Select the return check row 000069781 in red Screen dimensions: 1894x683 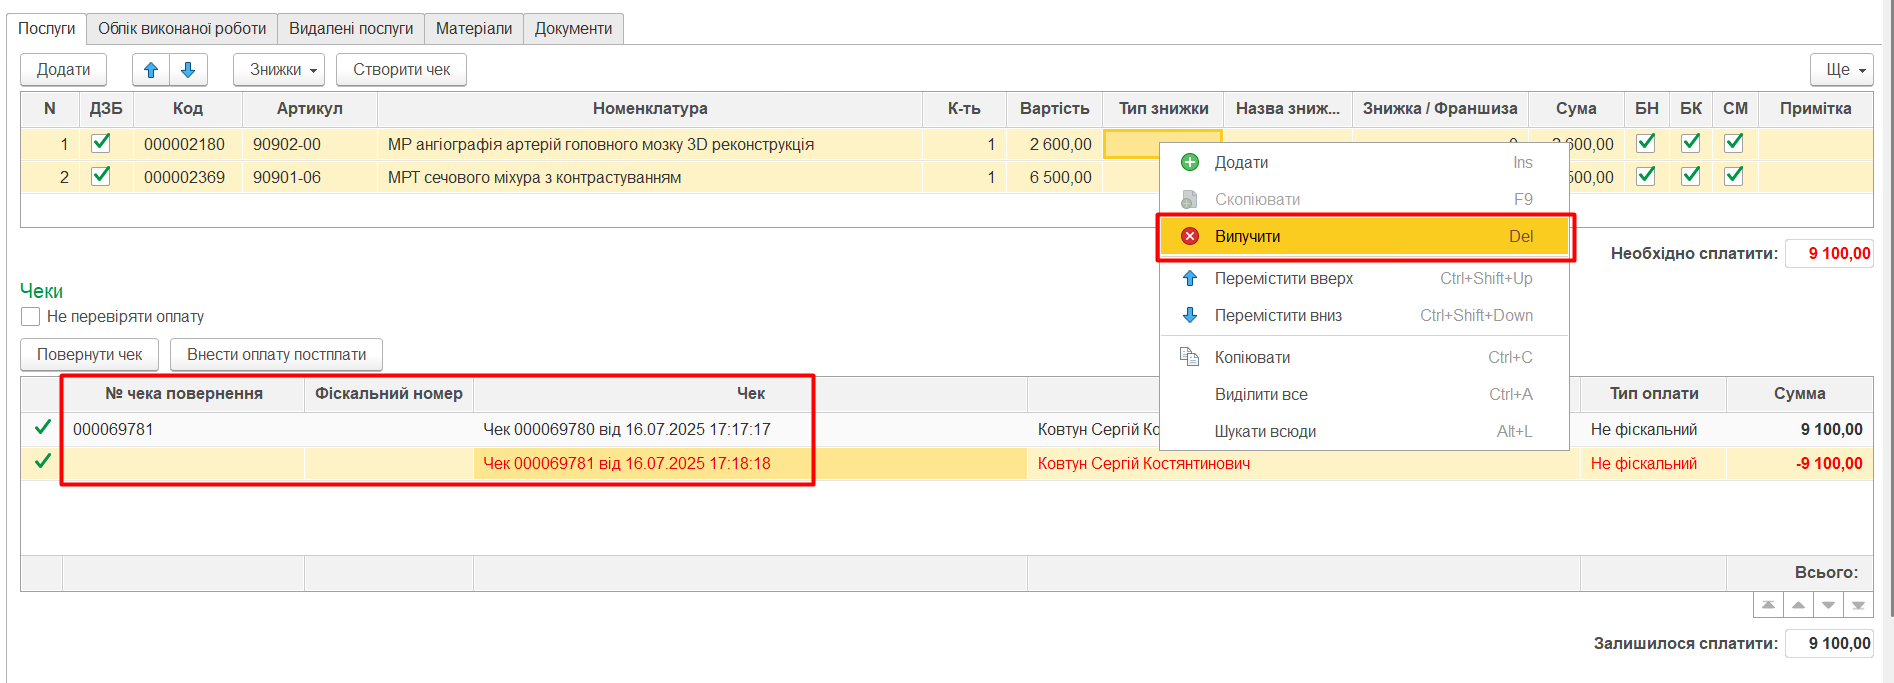click(627, 464)
